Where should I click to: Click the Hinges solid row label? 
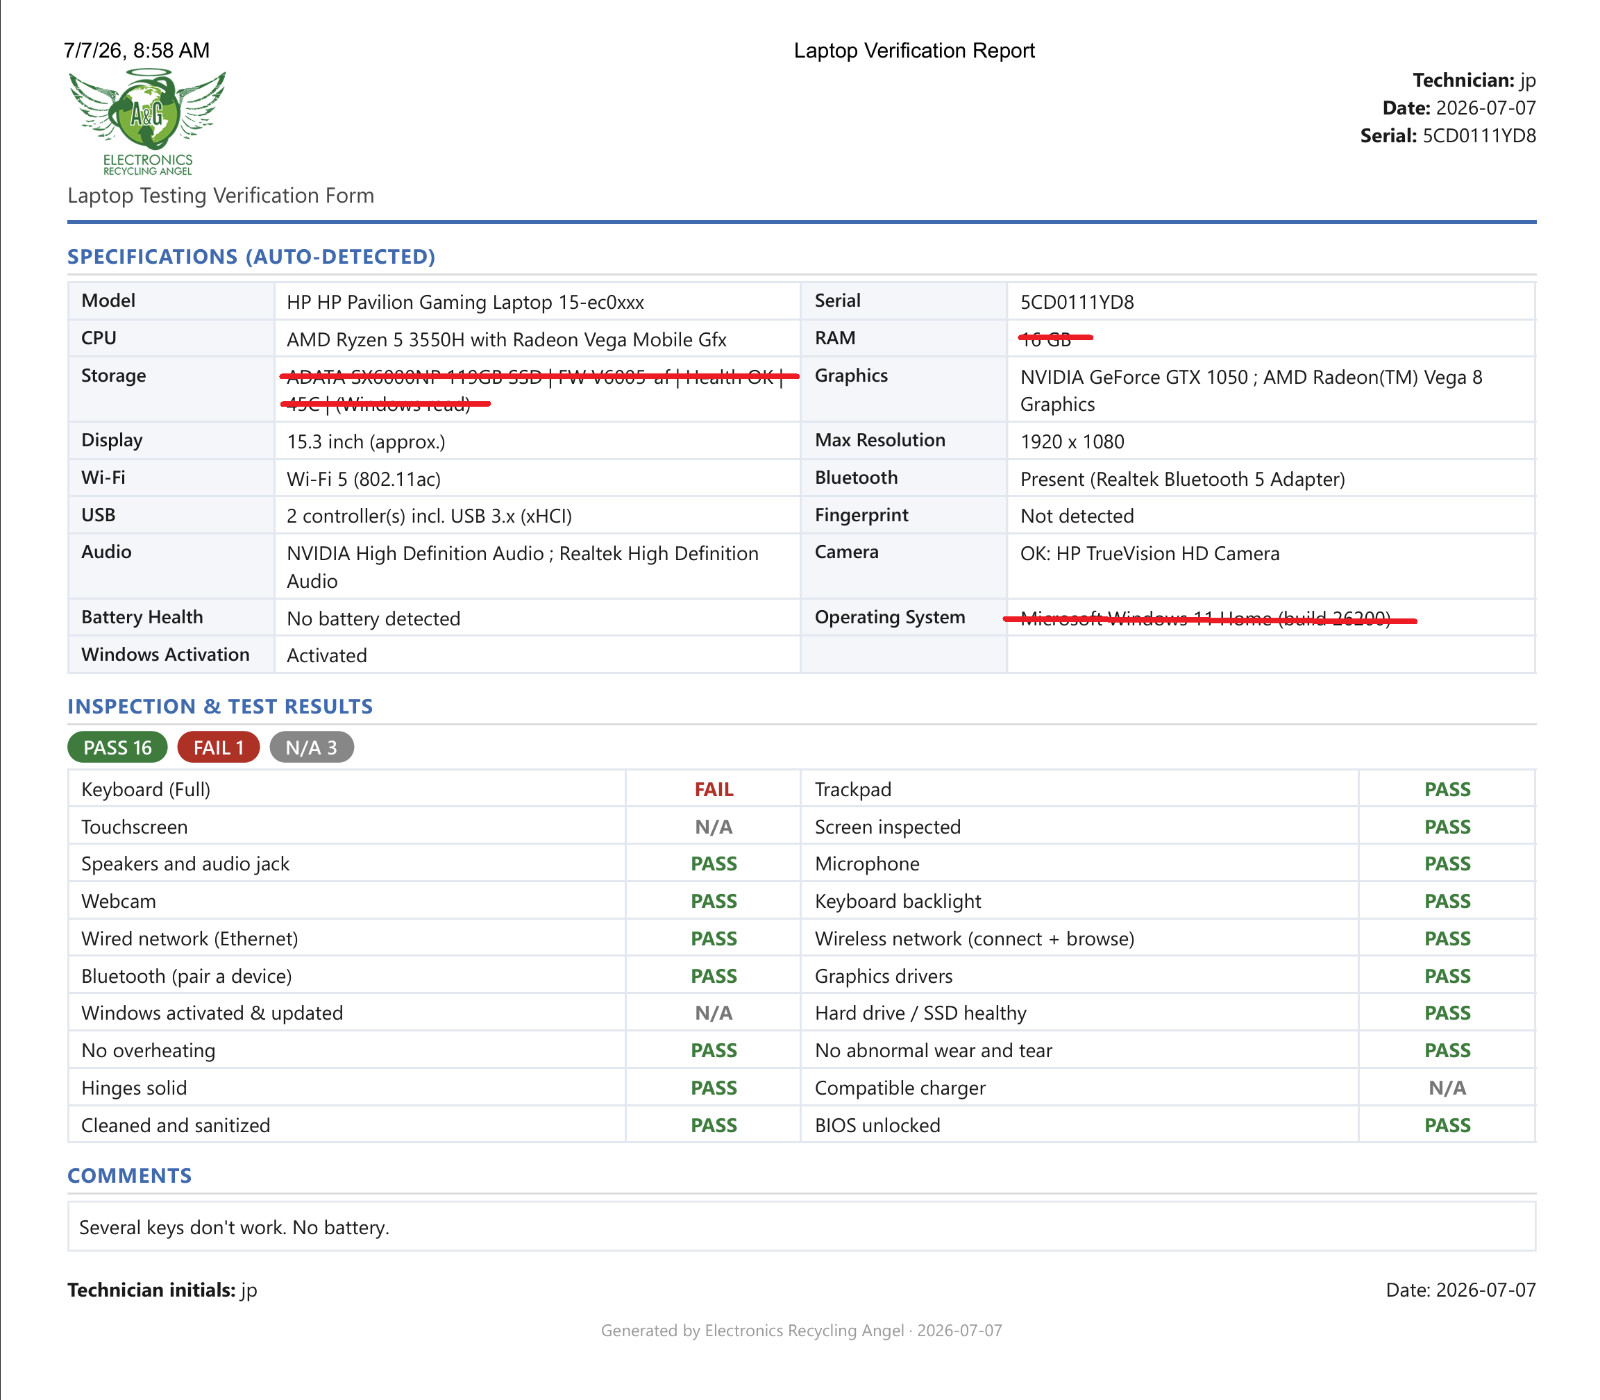(134, 1088)
